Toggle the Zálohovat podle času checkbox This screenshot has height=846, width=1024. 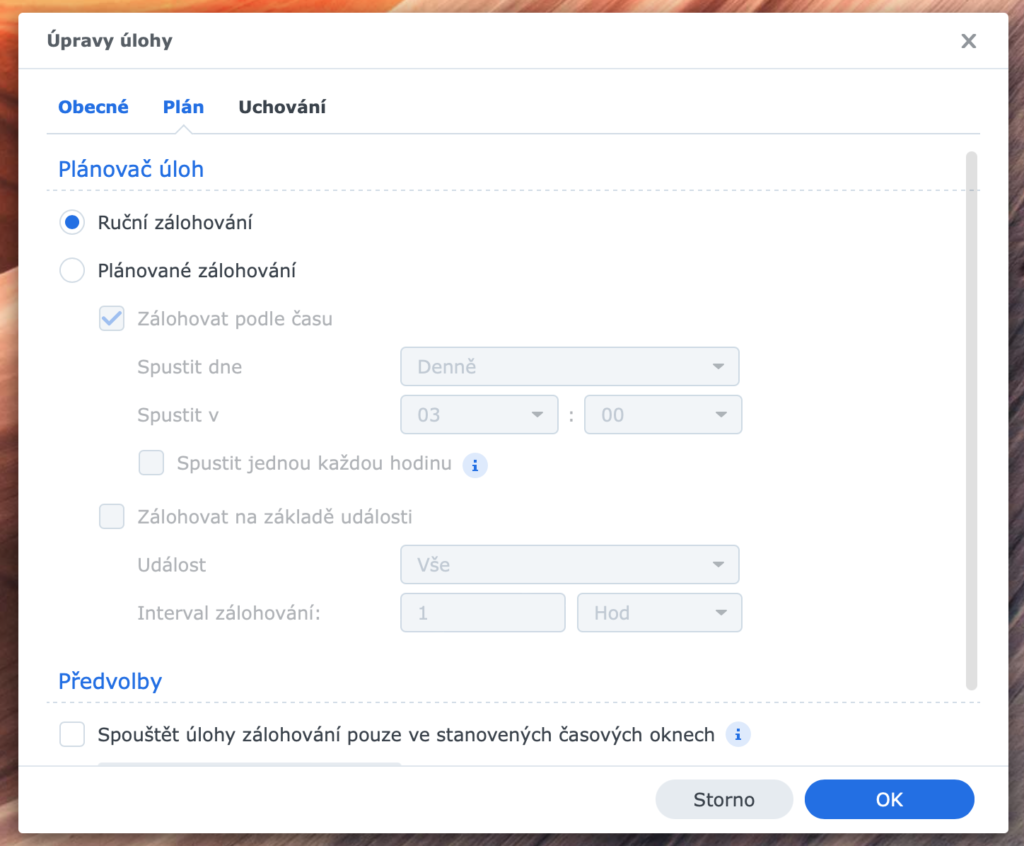(112, 318)
